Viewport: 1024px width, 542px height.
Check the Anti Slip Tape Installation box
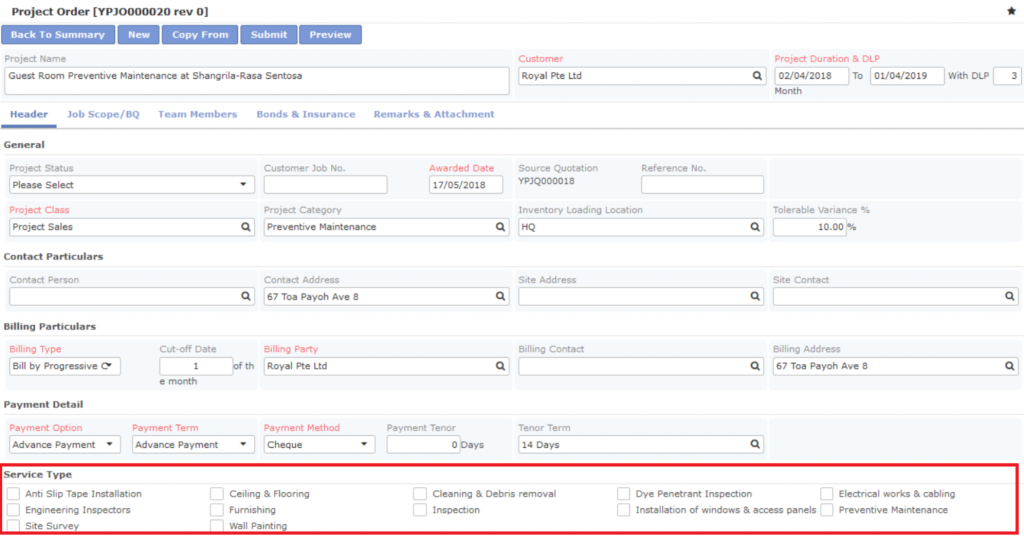click(x=14, y=494)
